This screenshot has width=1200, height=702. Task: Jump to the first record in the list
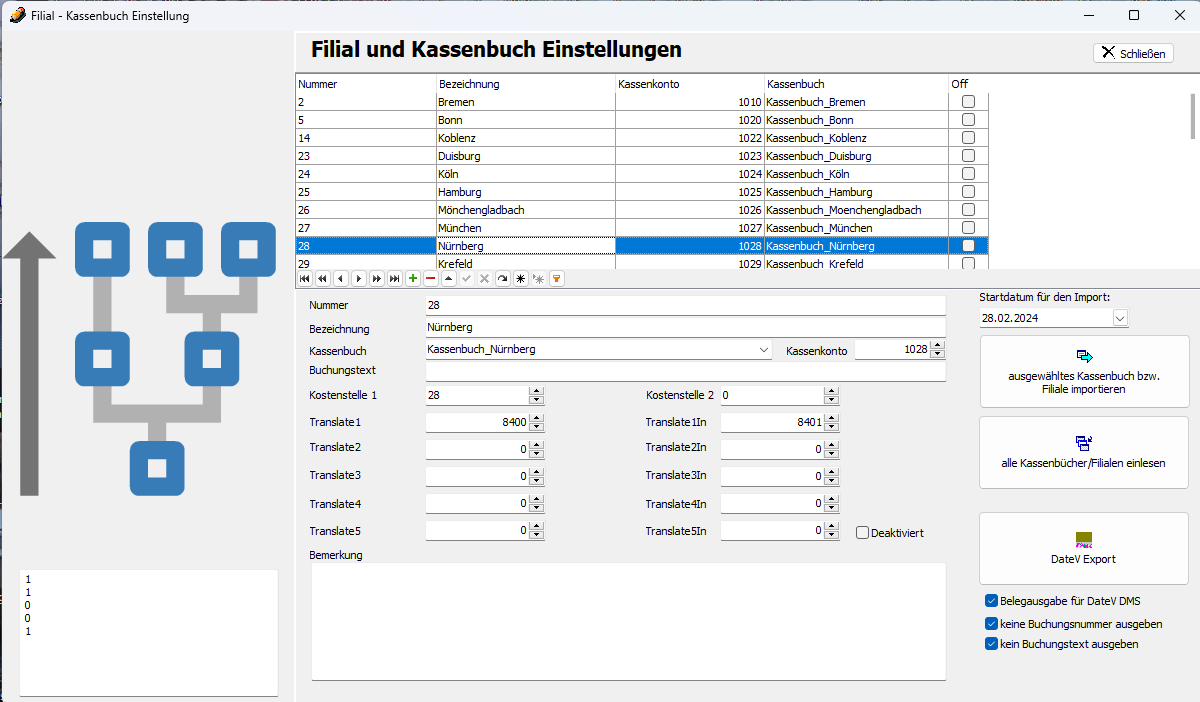[x=305, y=278]
